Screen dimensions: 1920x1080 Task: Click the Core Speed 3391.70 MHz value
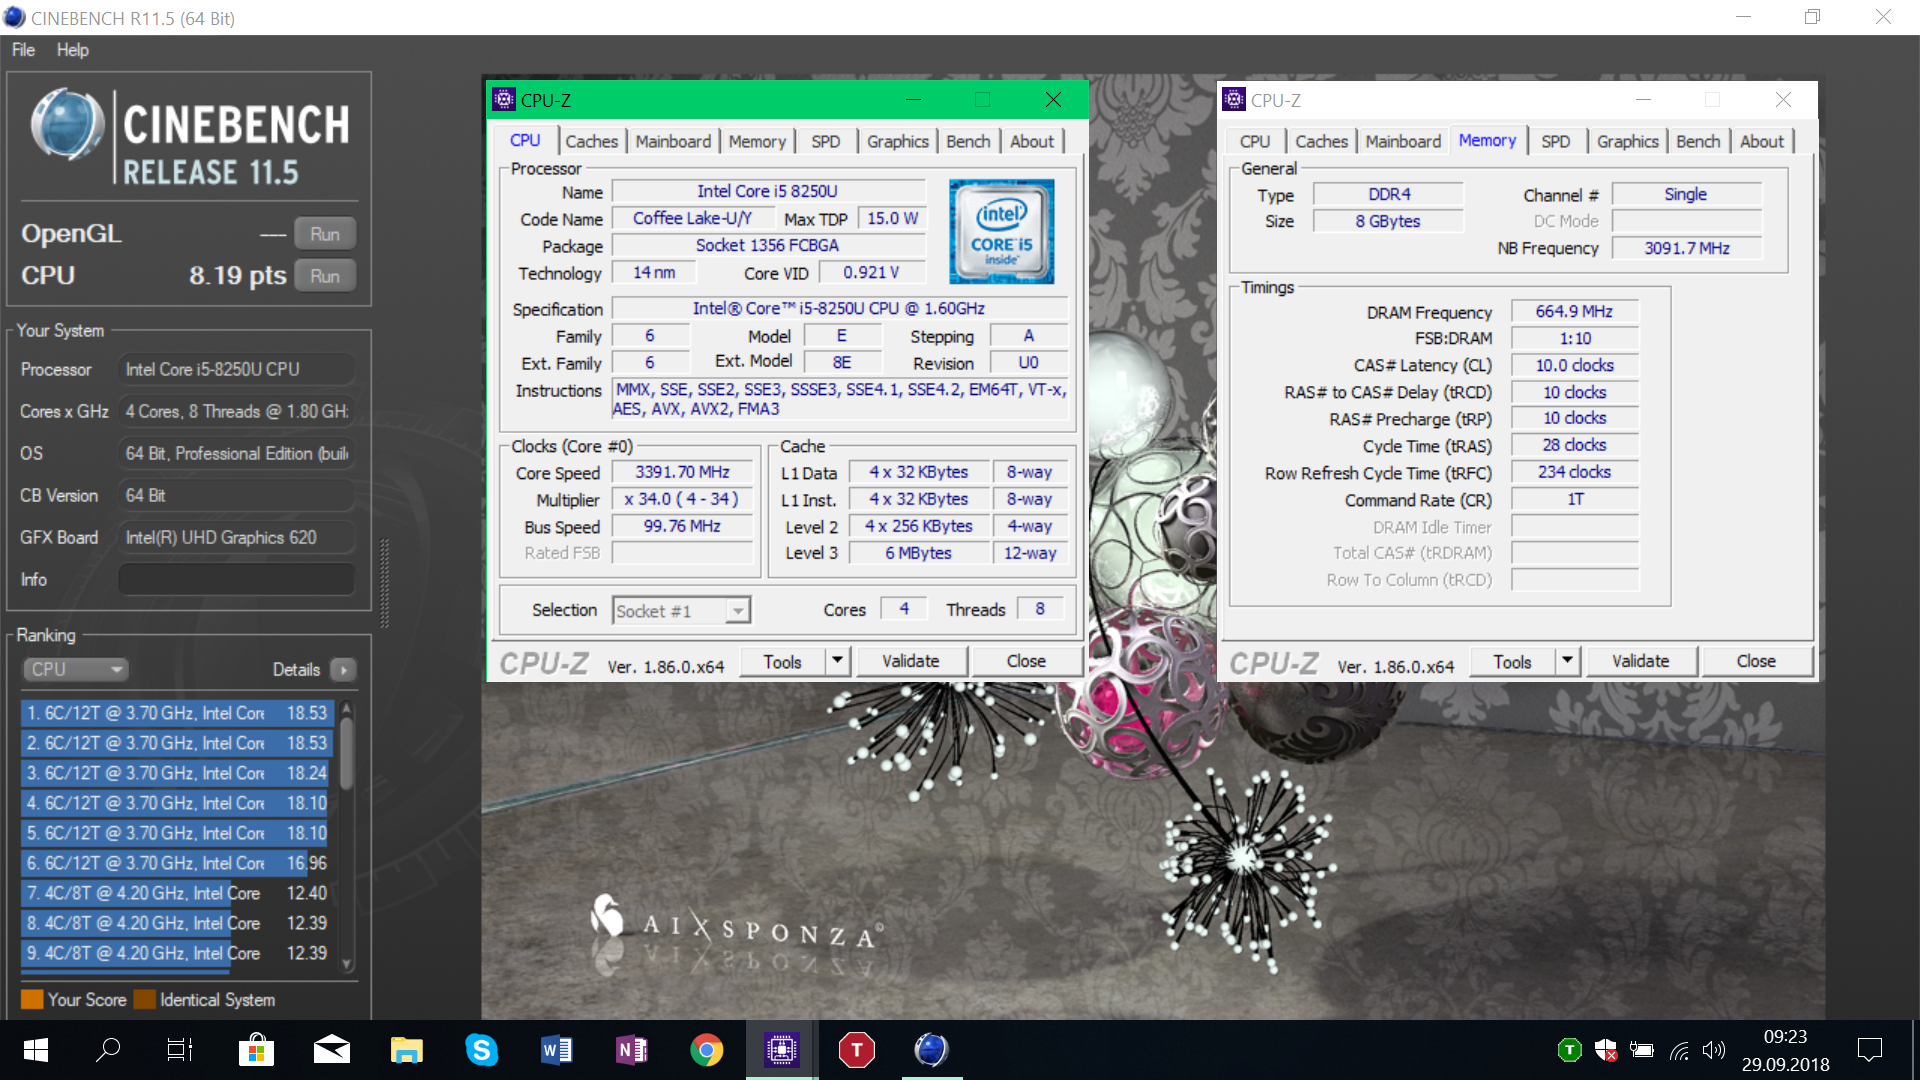[682, 472]
